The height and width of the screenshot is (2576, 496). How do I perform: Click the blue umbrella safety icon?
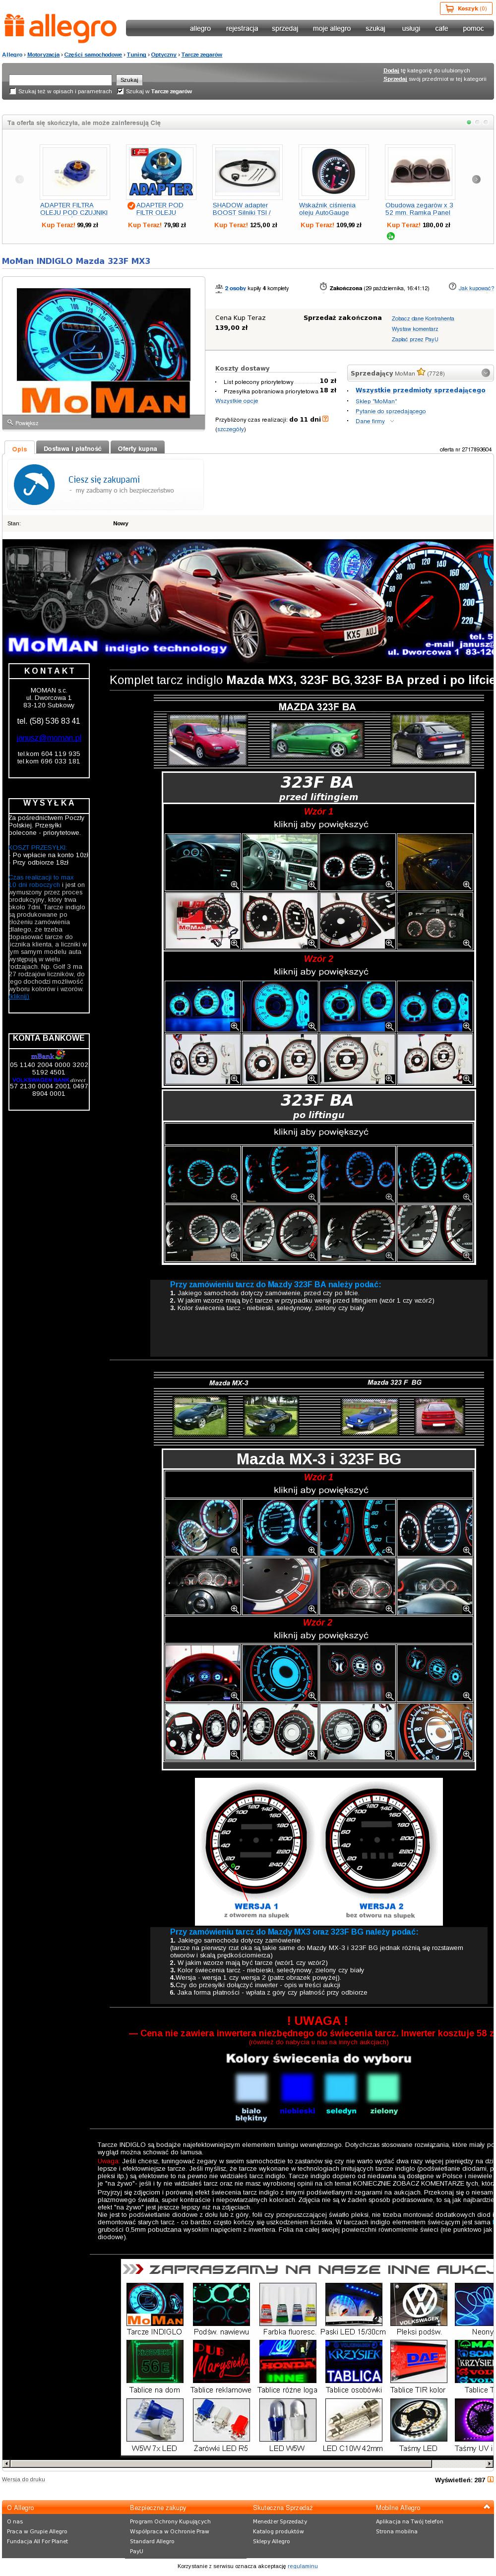tap(34, 485)
